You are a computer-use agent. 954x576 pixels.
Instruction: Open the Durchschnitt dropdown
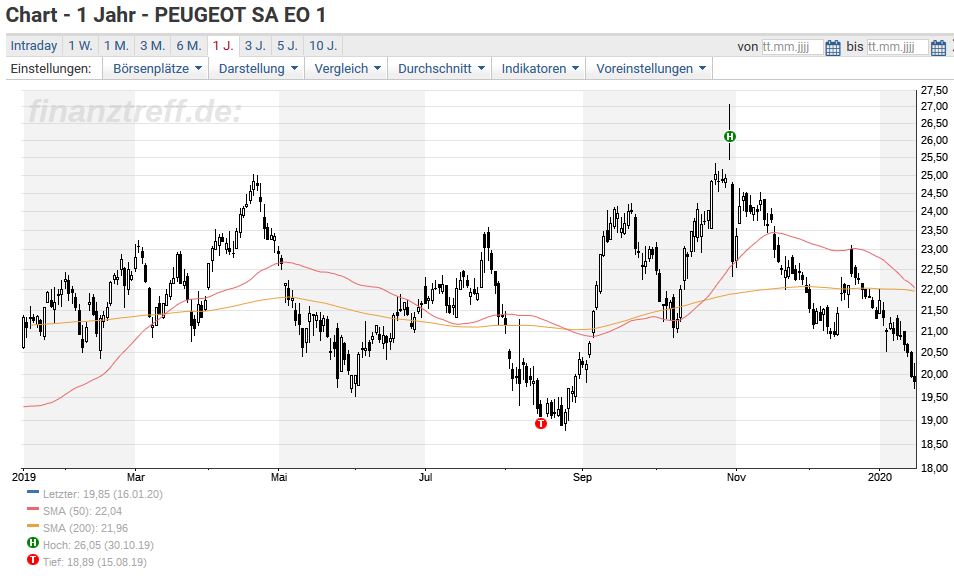[x=440, y=69]
